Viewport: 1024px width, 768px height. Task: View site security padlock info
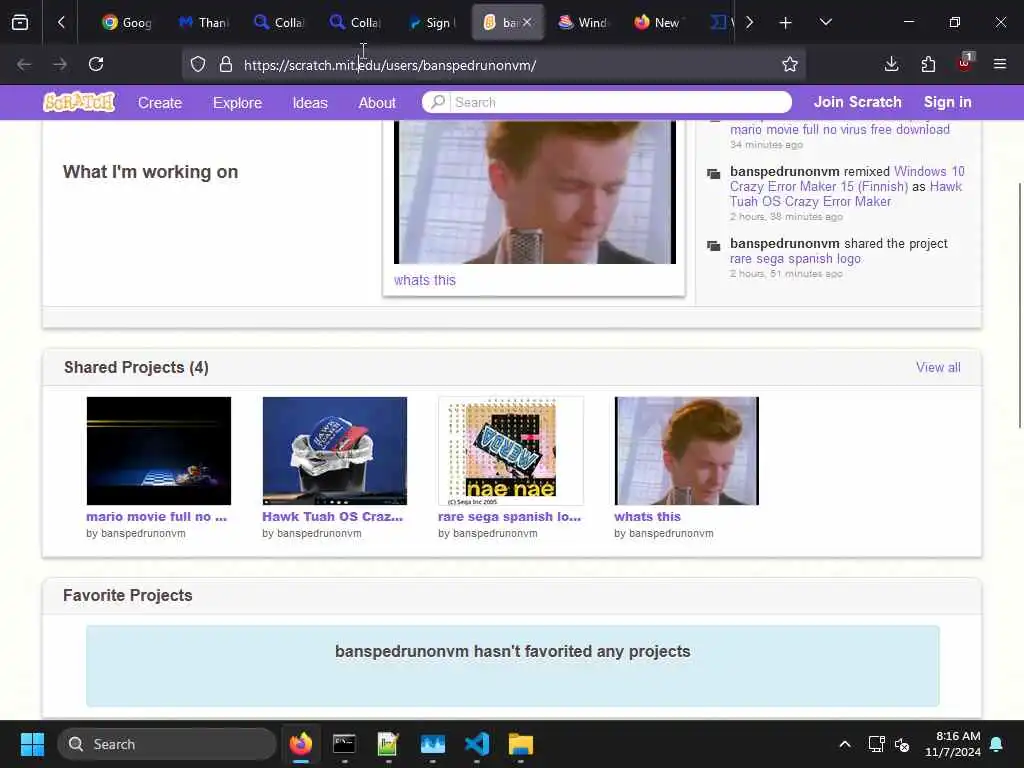[x=226, y=65]
